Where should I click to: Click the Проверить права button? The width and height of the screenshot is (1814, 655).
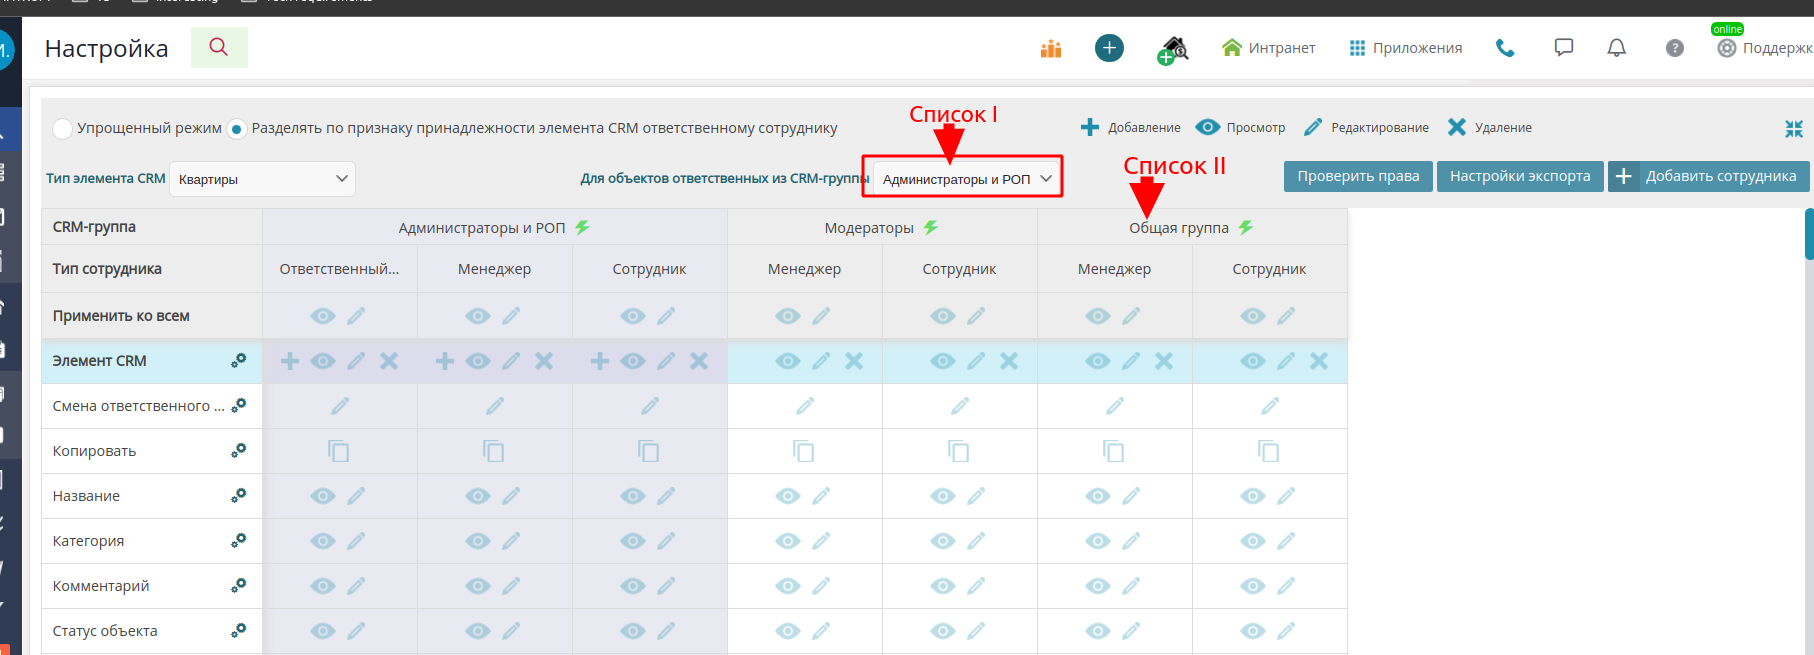(1358, 176)
